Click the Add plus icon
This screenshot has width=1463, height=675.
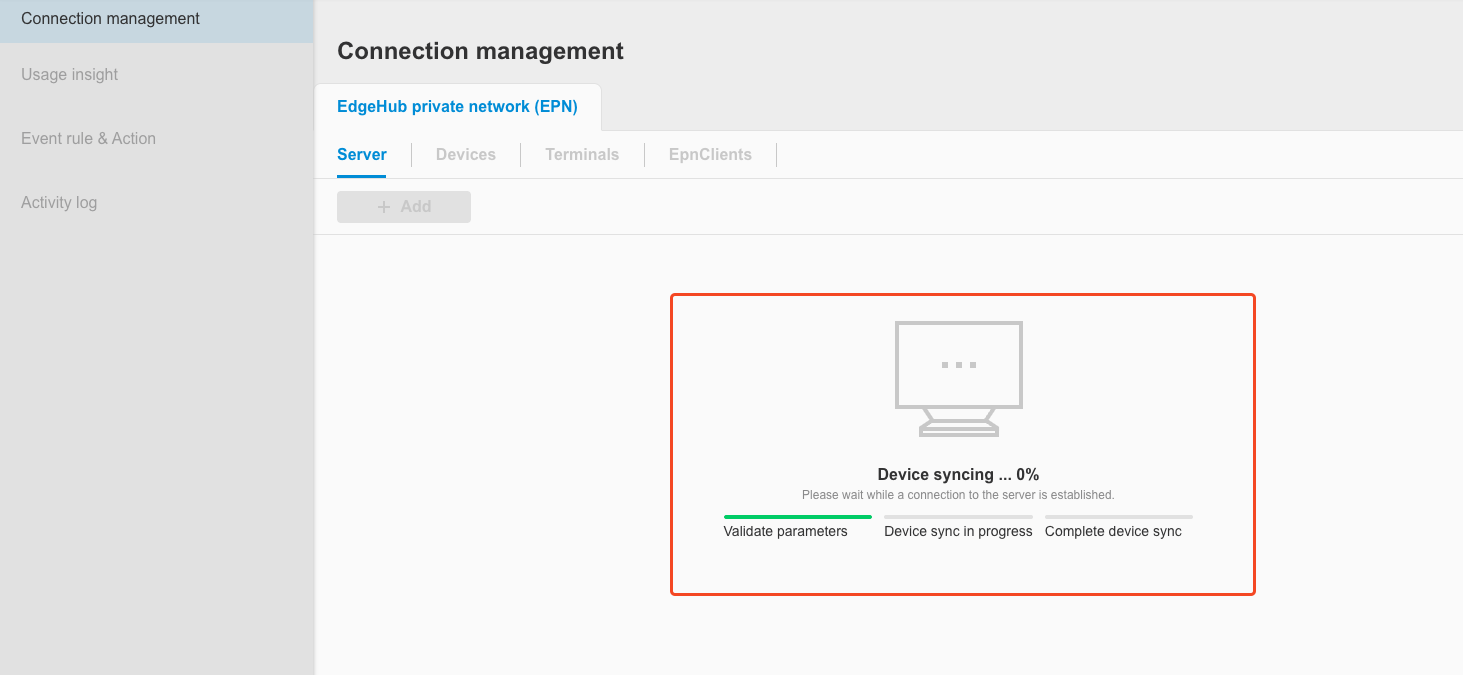(383, 206)
